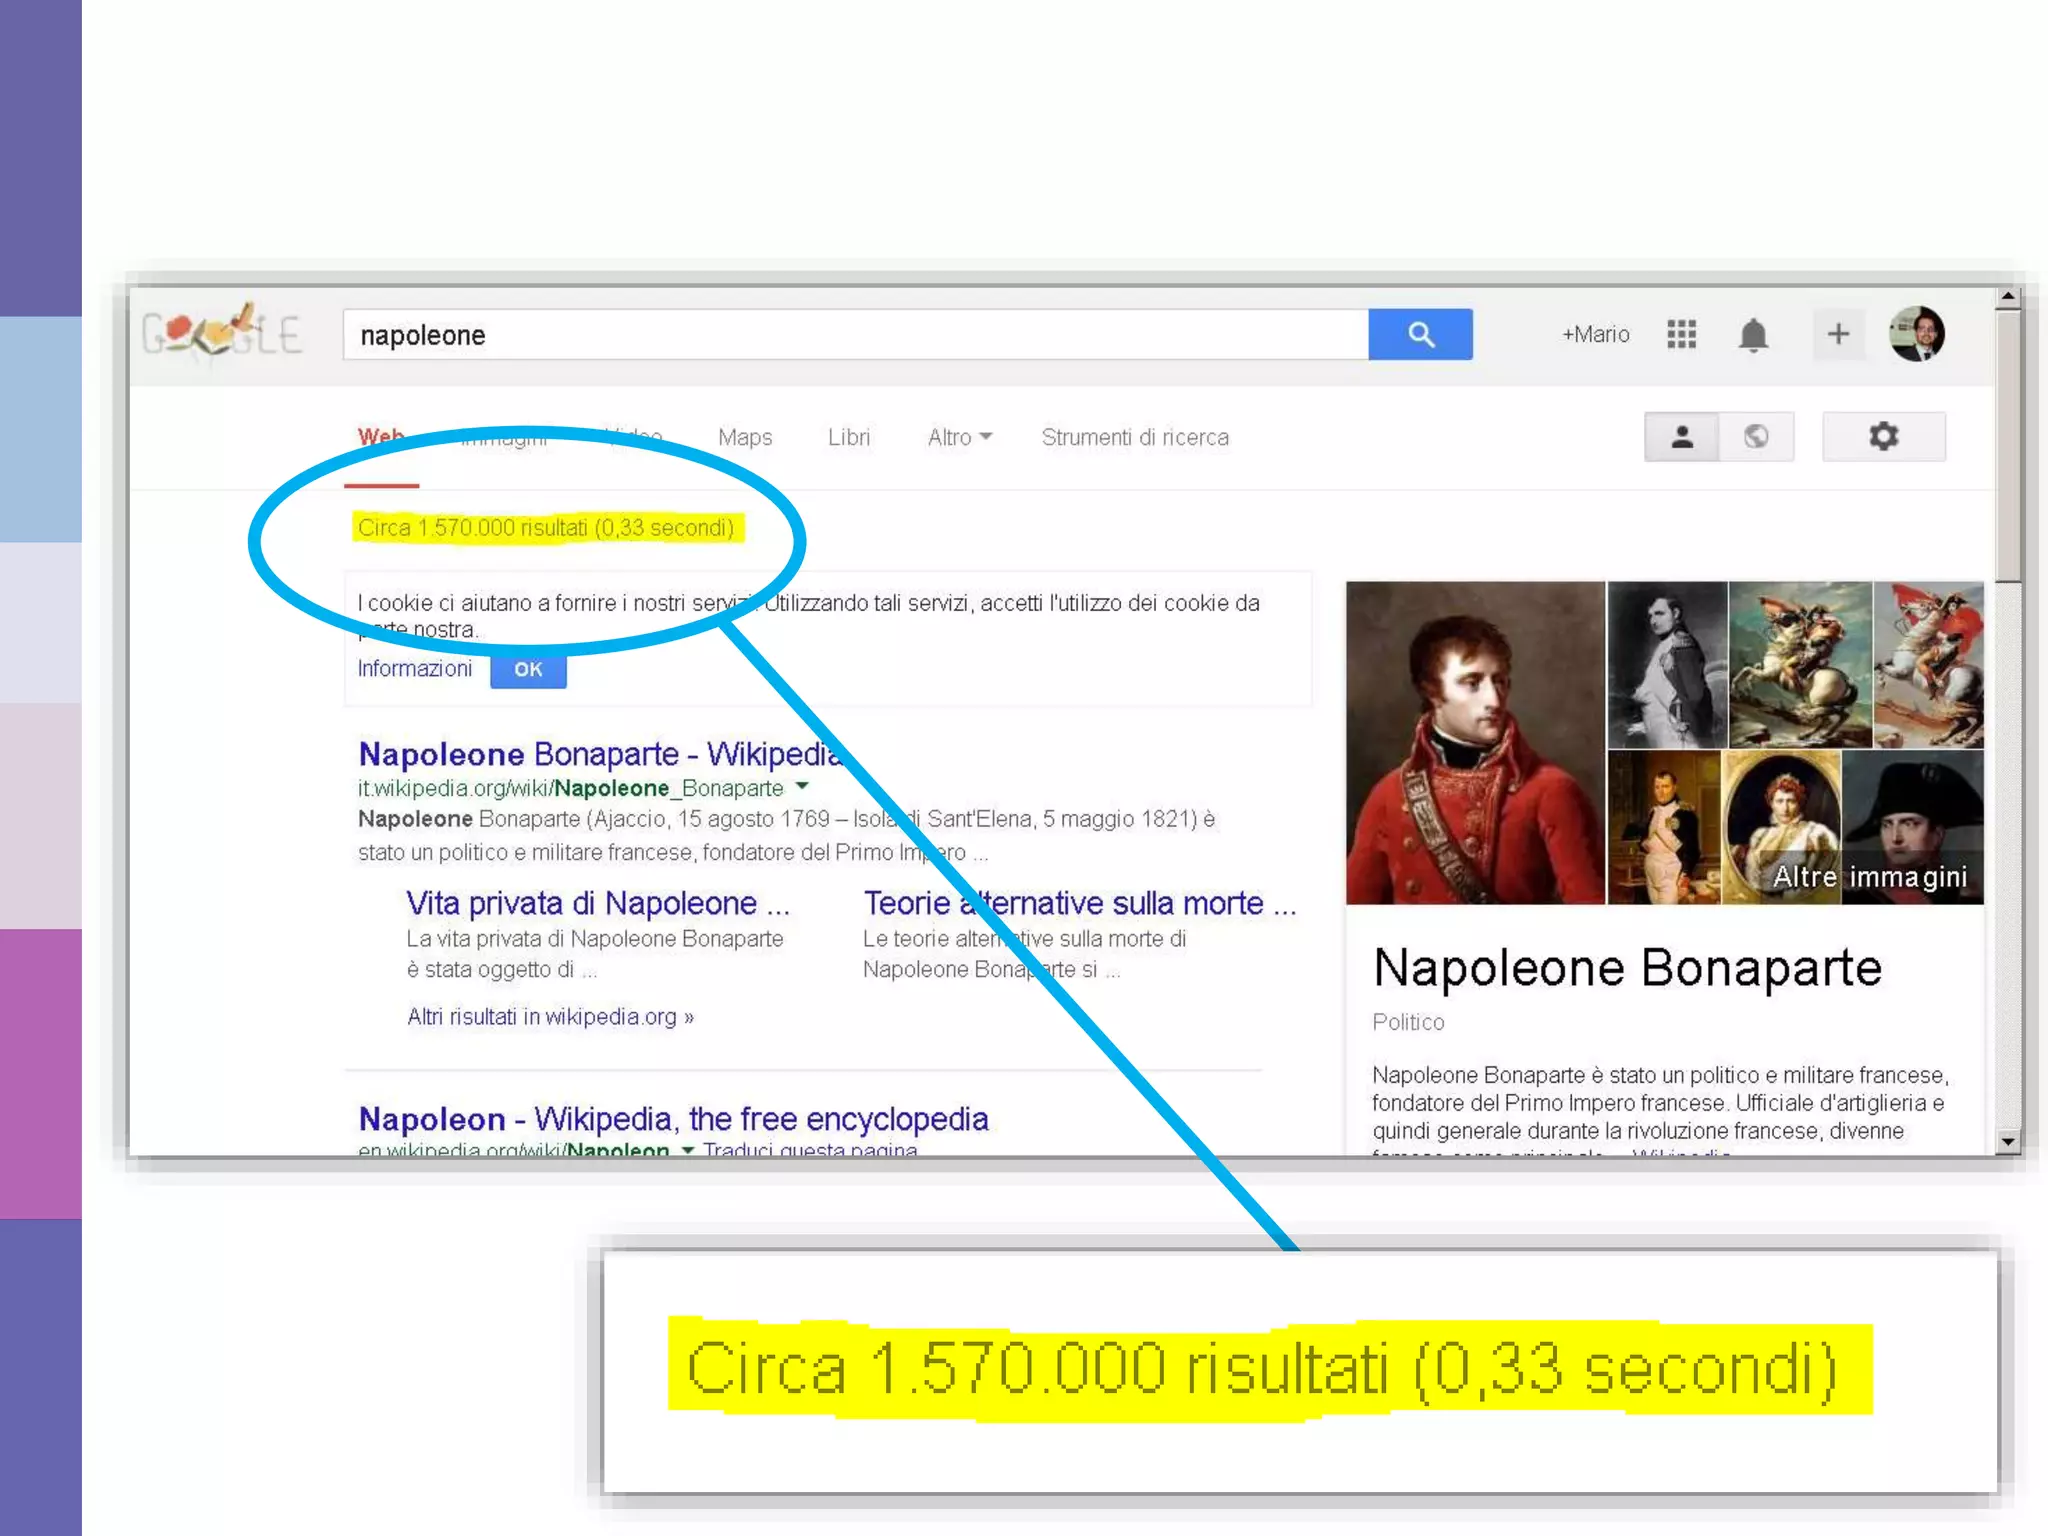Open Vita privata di Napoleone sublink

pos(598,903)
